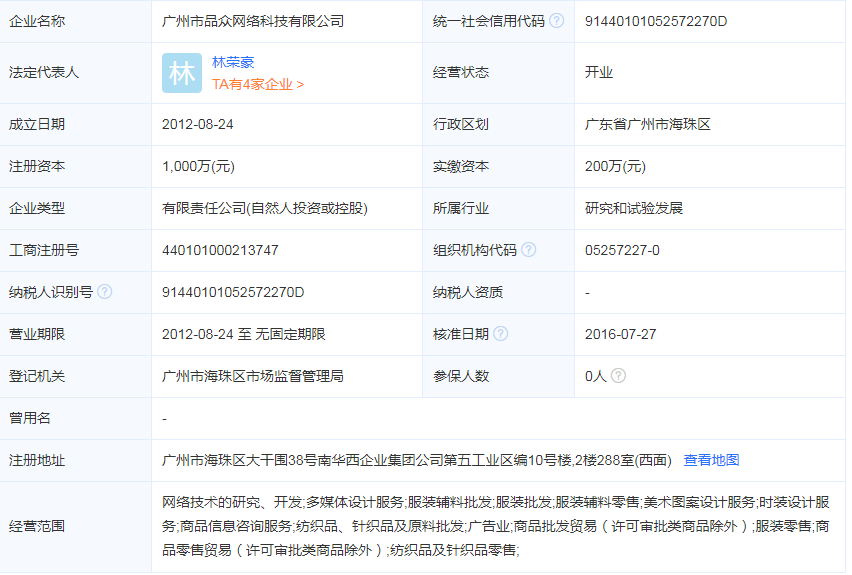This screenshot has height=575, width=852.
Task: Click 营业期限 label cell
Action: [76, 334]
